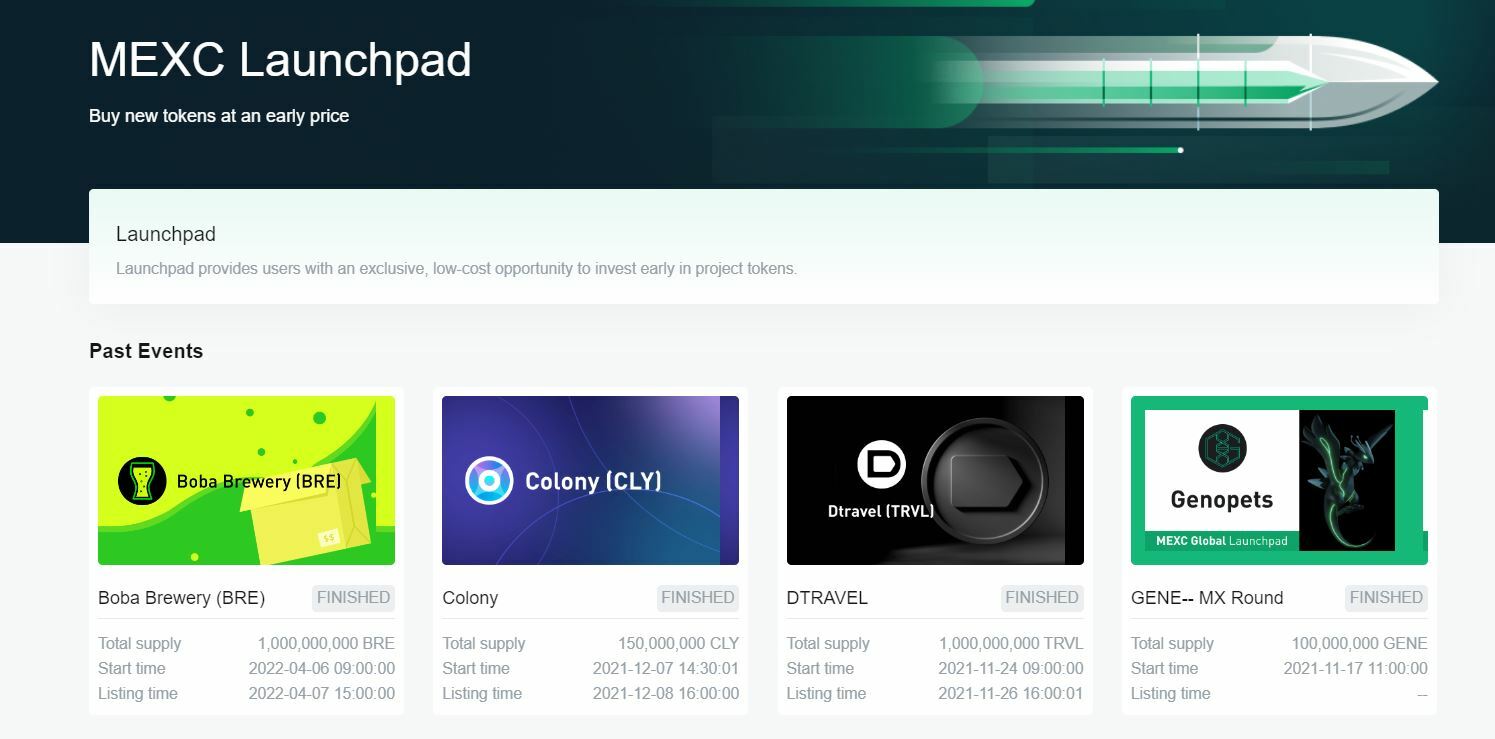1495x739 pixels.
Task: Click the Dtravel coin graphic
Action: [985, 480]
